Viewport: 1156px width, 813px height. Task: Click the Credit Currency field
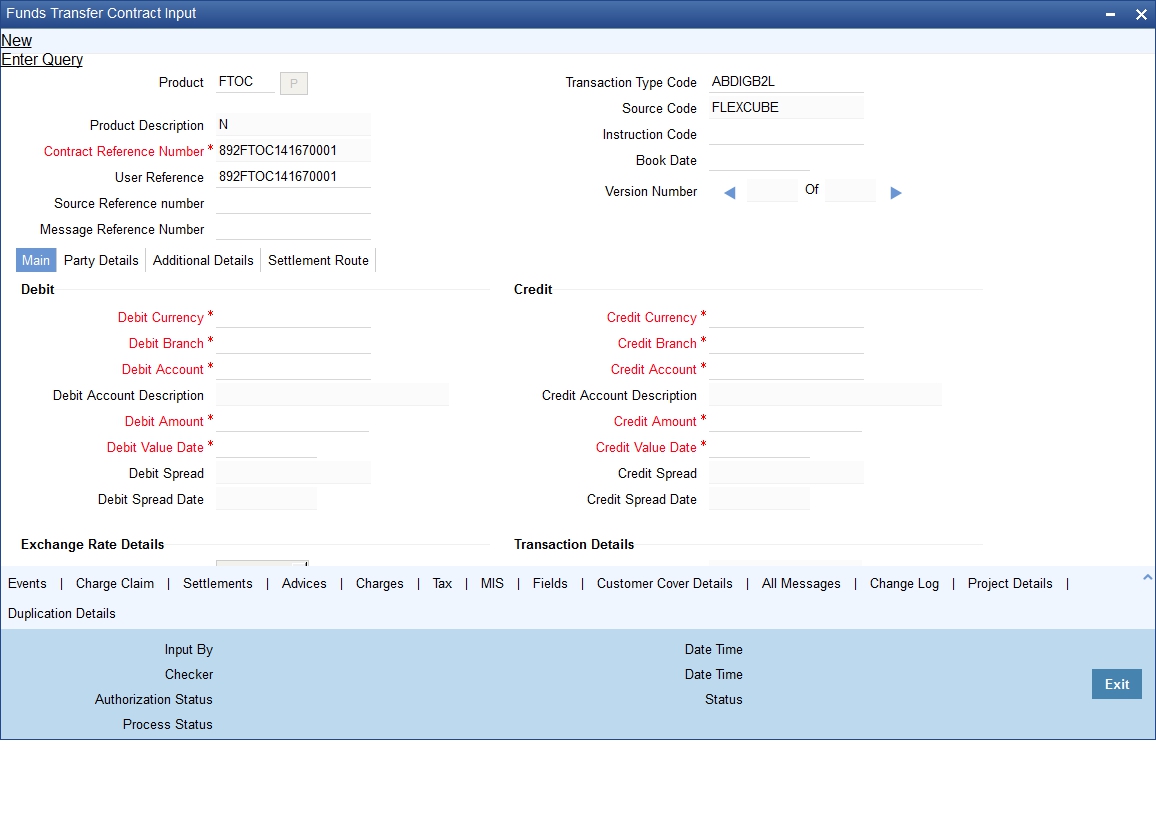[x=786, y=317]
